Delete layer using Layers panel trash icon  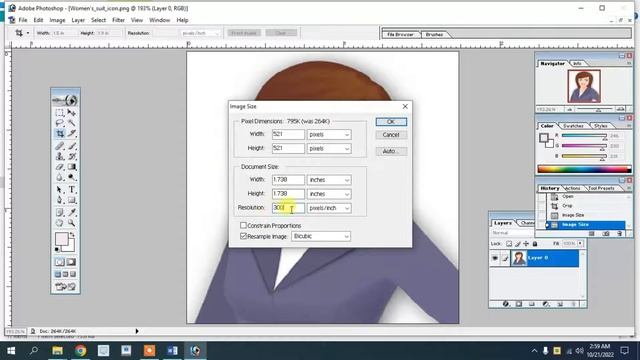(x=573, y=304)
